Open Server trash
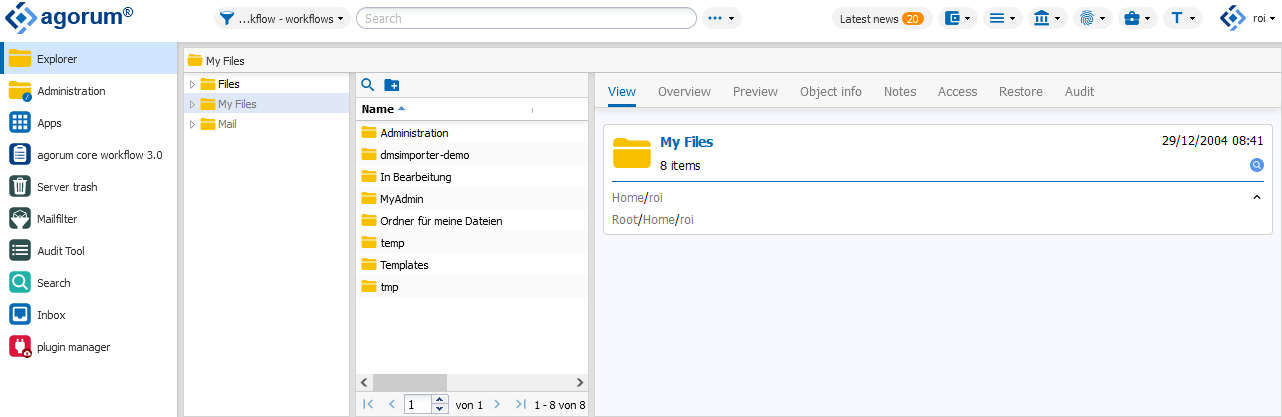Image resolution: width=1282 pixels, height=417 pixels. click(x=89, y=187)
